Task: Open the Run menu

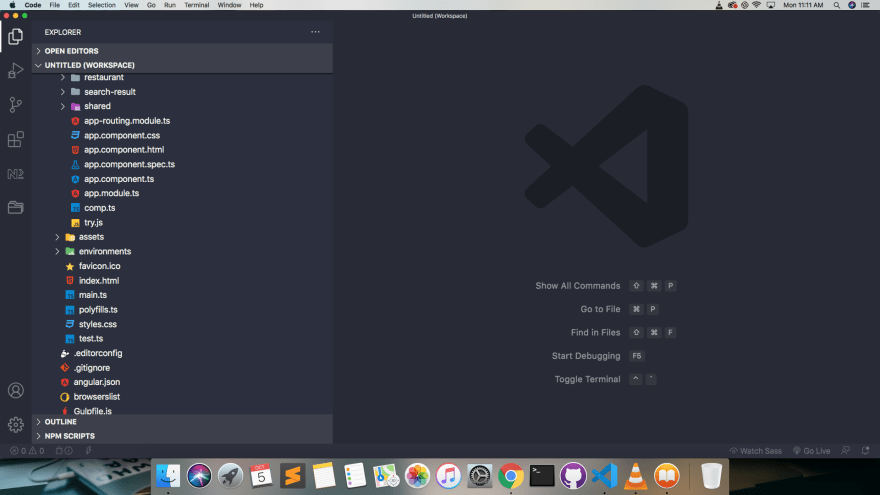Action: 169,5
